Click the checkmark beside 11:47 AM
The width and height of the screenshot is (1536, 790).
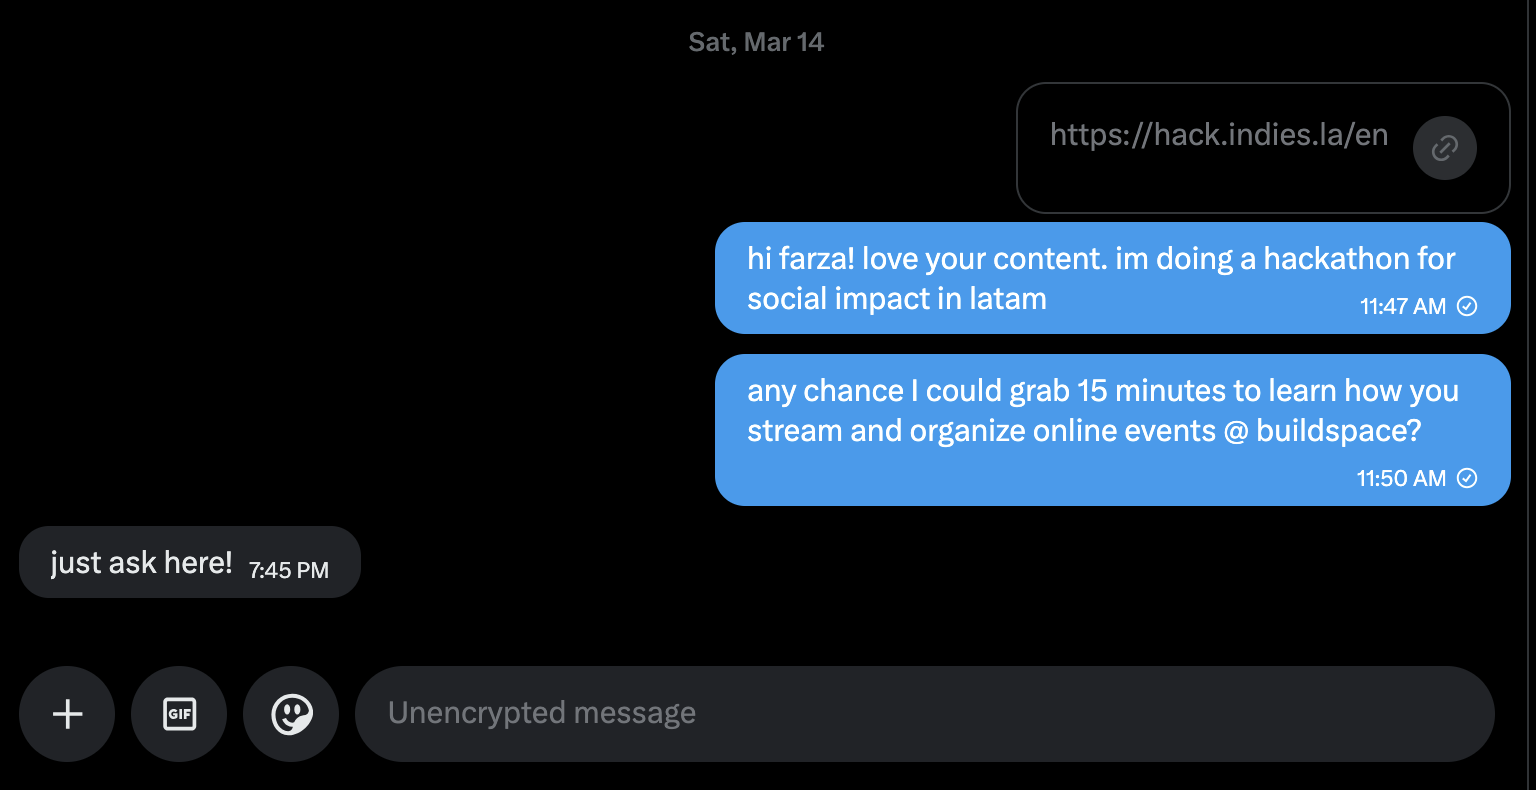(x=1467, y=306)
